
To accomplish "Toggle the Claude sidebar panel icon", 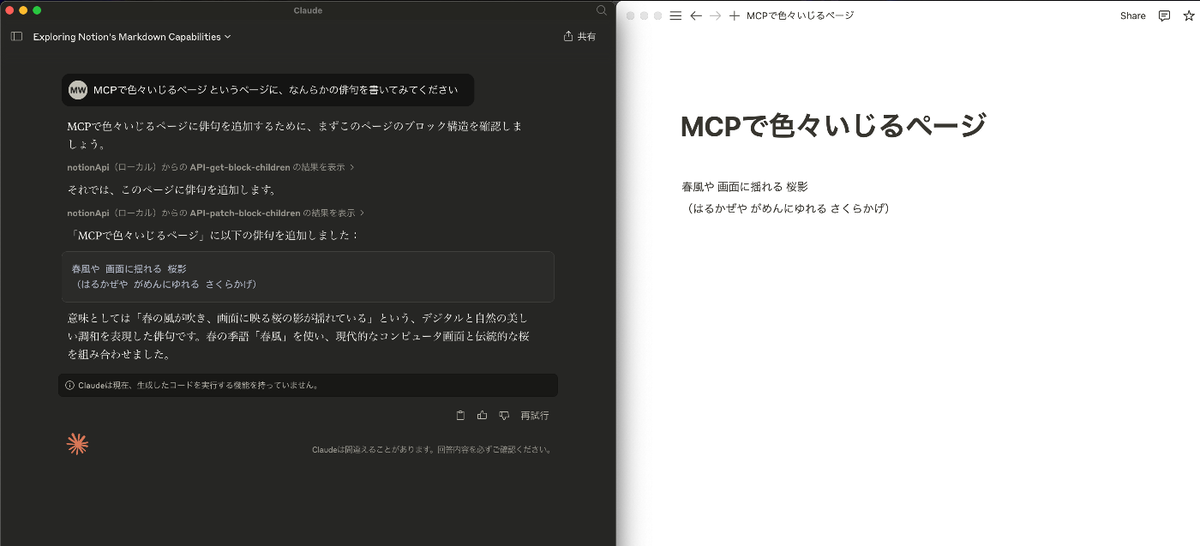I will click(16, 36).
